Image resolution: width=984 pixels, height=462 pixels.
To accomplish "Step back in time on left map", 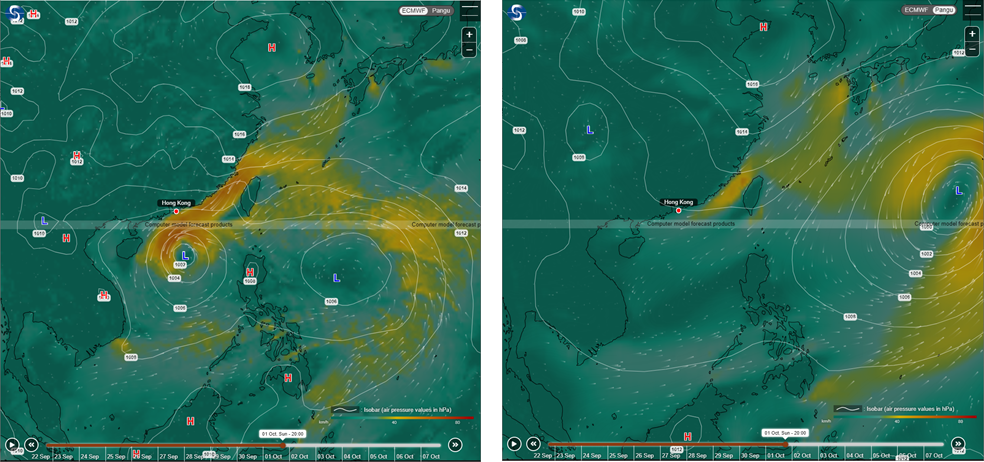I will (x=32, y=445).
